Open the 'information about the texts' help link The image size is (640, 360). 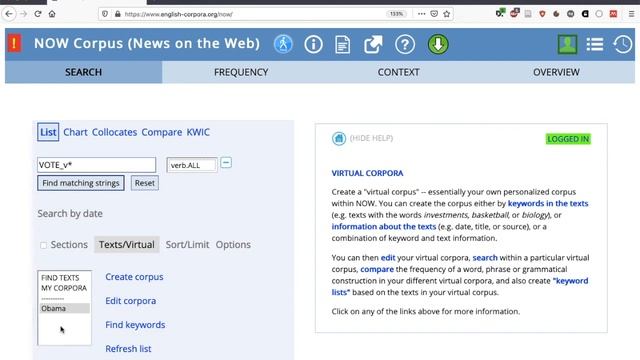point(384,227)
